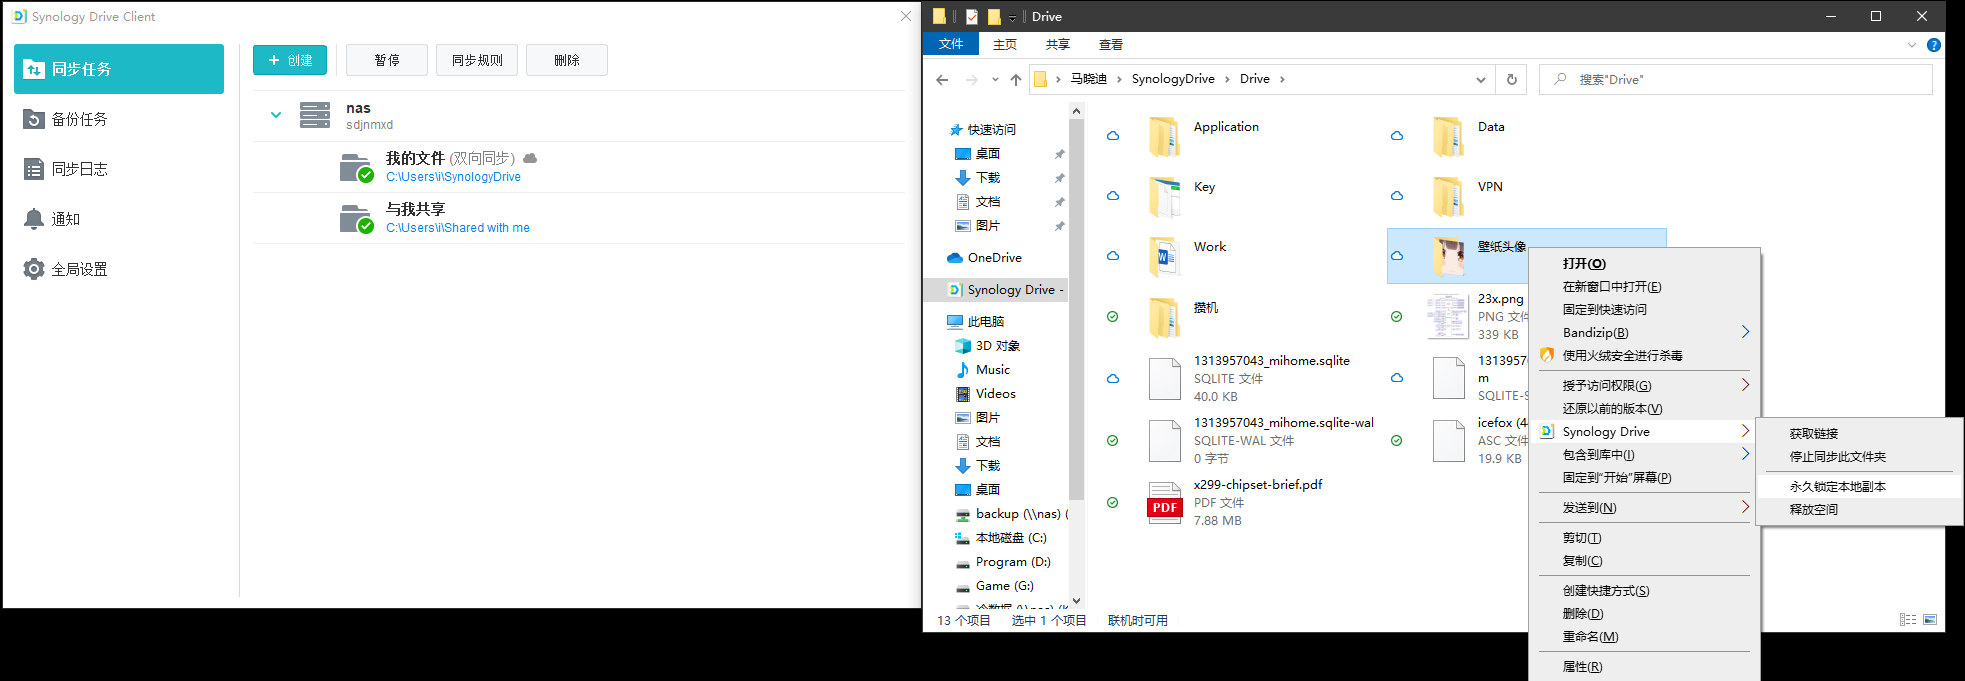The image size is (1965, 681).
Task: Open the 通知 notifications section
Action: pyautogui.click(x=119, y=219)
